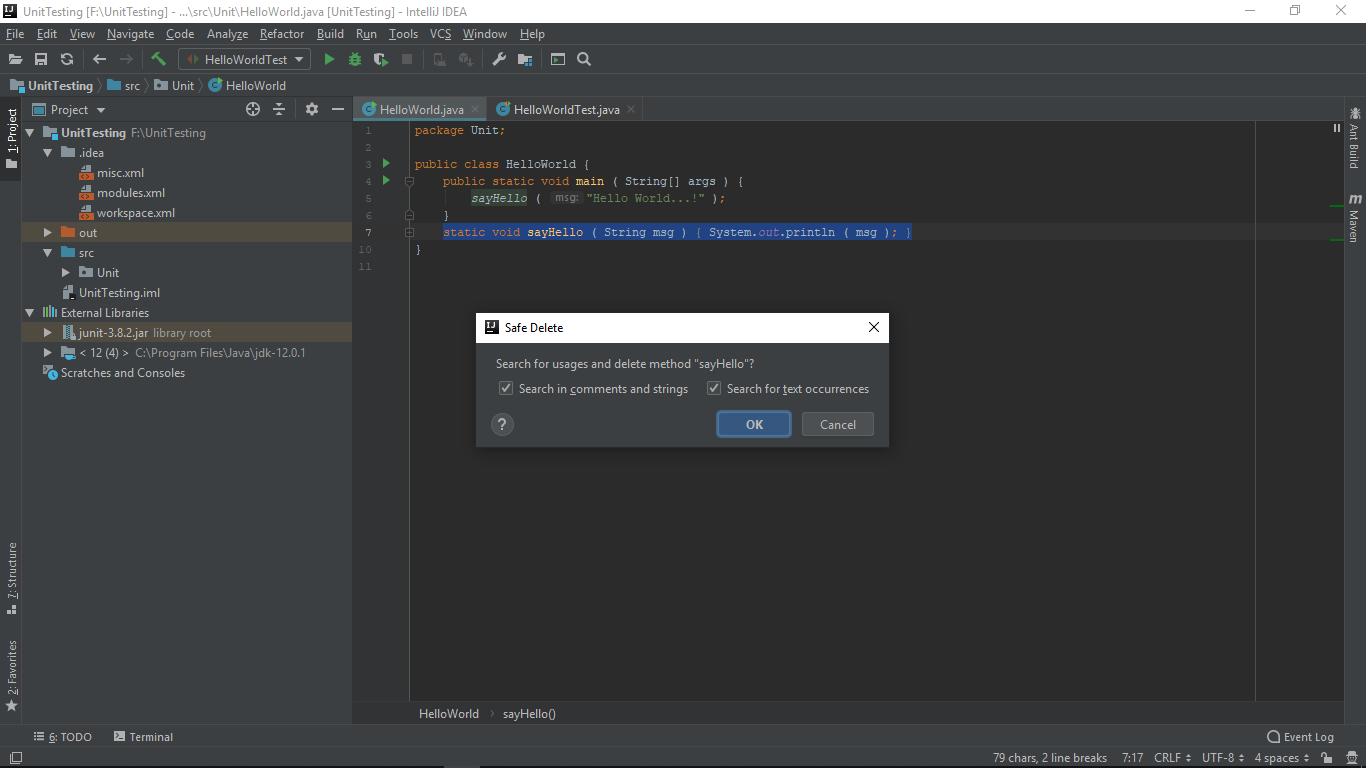Open the Refactor menu
1366x768 pixels.
click(281, 34)
